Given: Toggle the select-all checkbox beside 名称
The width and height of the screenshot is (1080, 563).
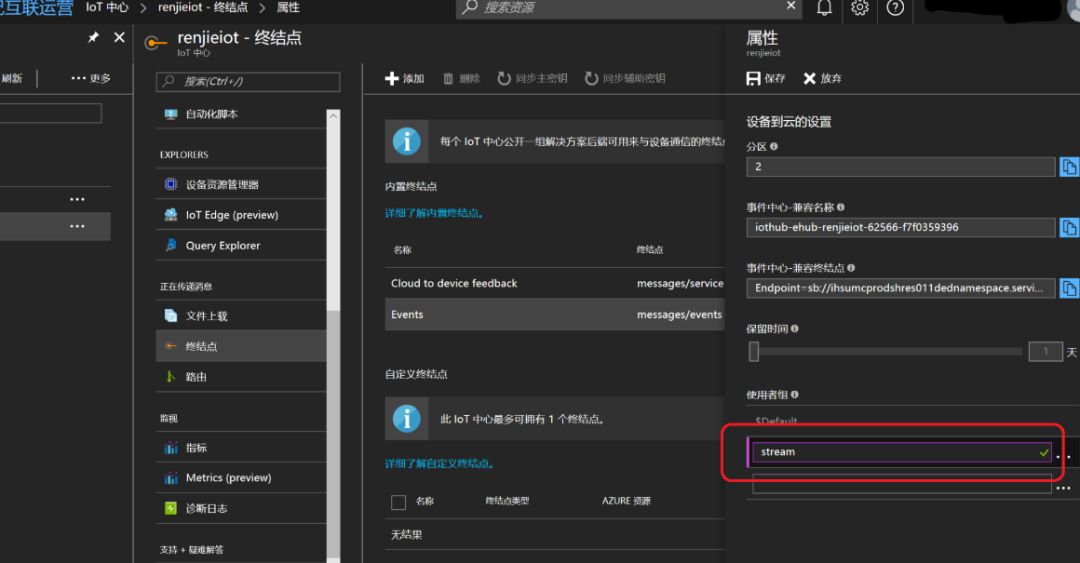Looking at the screenshot, I should pos(398,502).
